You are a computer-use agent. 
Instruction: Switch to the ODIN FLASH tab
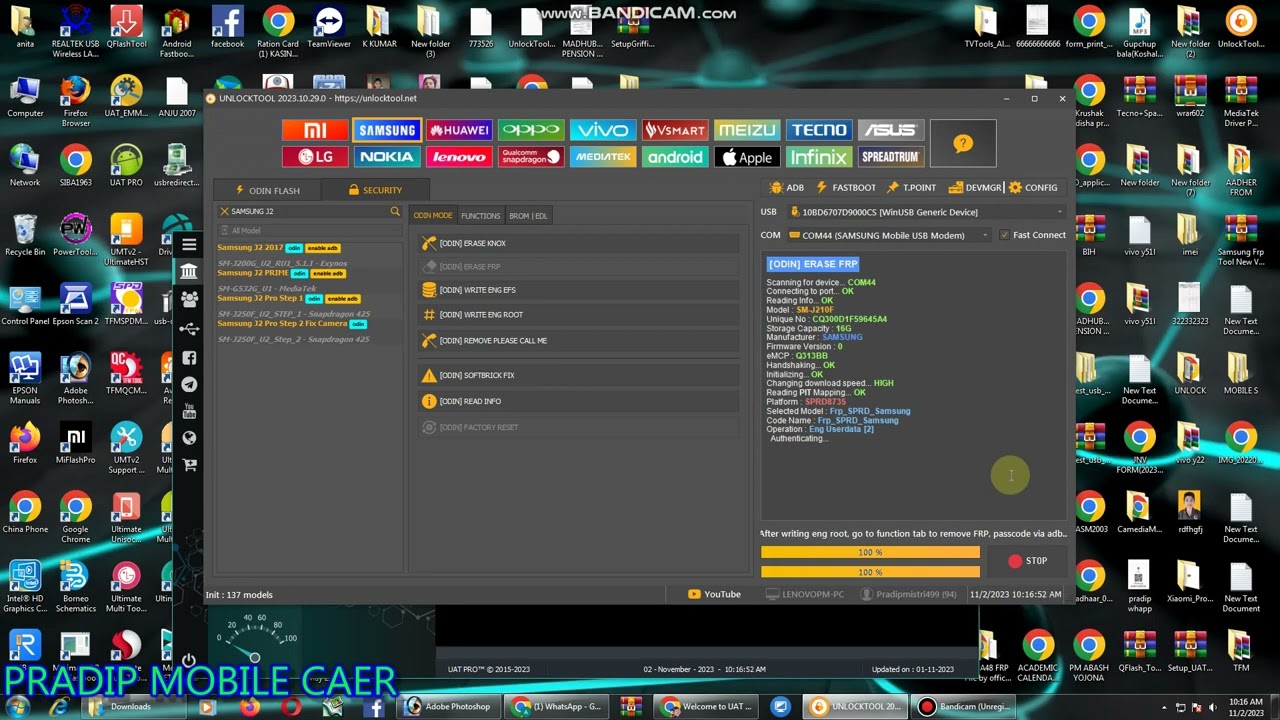[x=268, y=190]
